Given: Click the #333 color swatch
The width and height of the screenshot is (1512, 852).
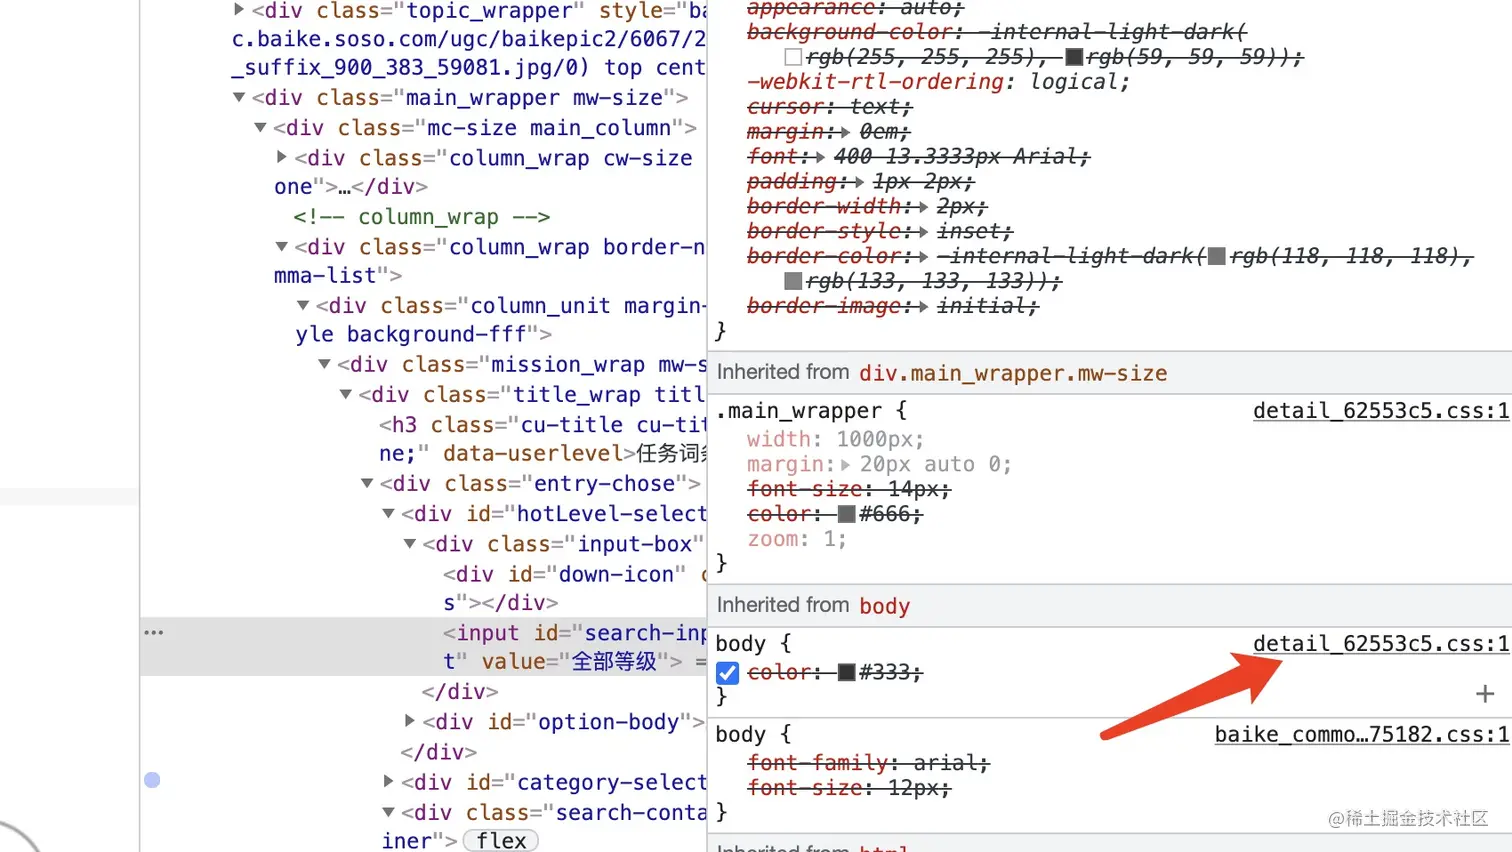Looking at the screenshot, I should coord(846,672).
